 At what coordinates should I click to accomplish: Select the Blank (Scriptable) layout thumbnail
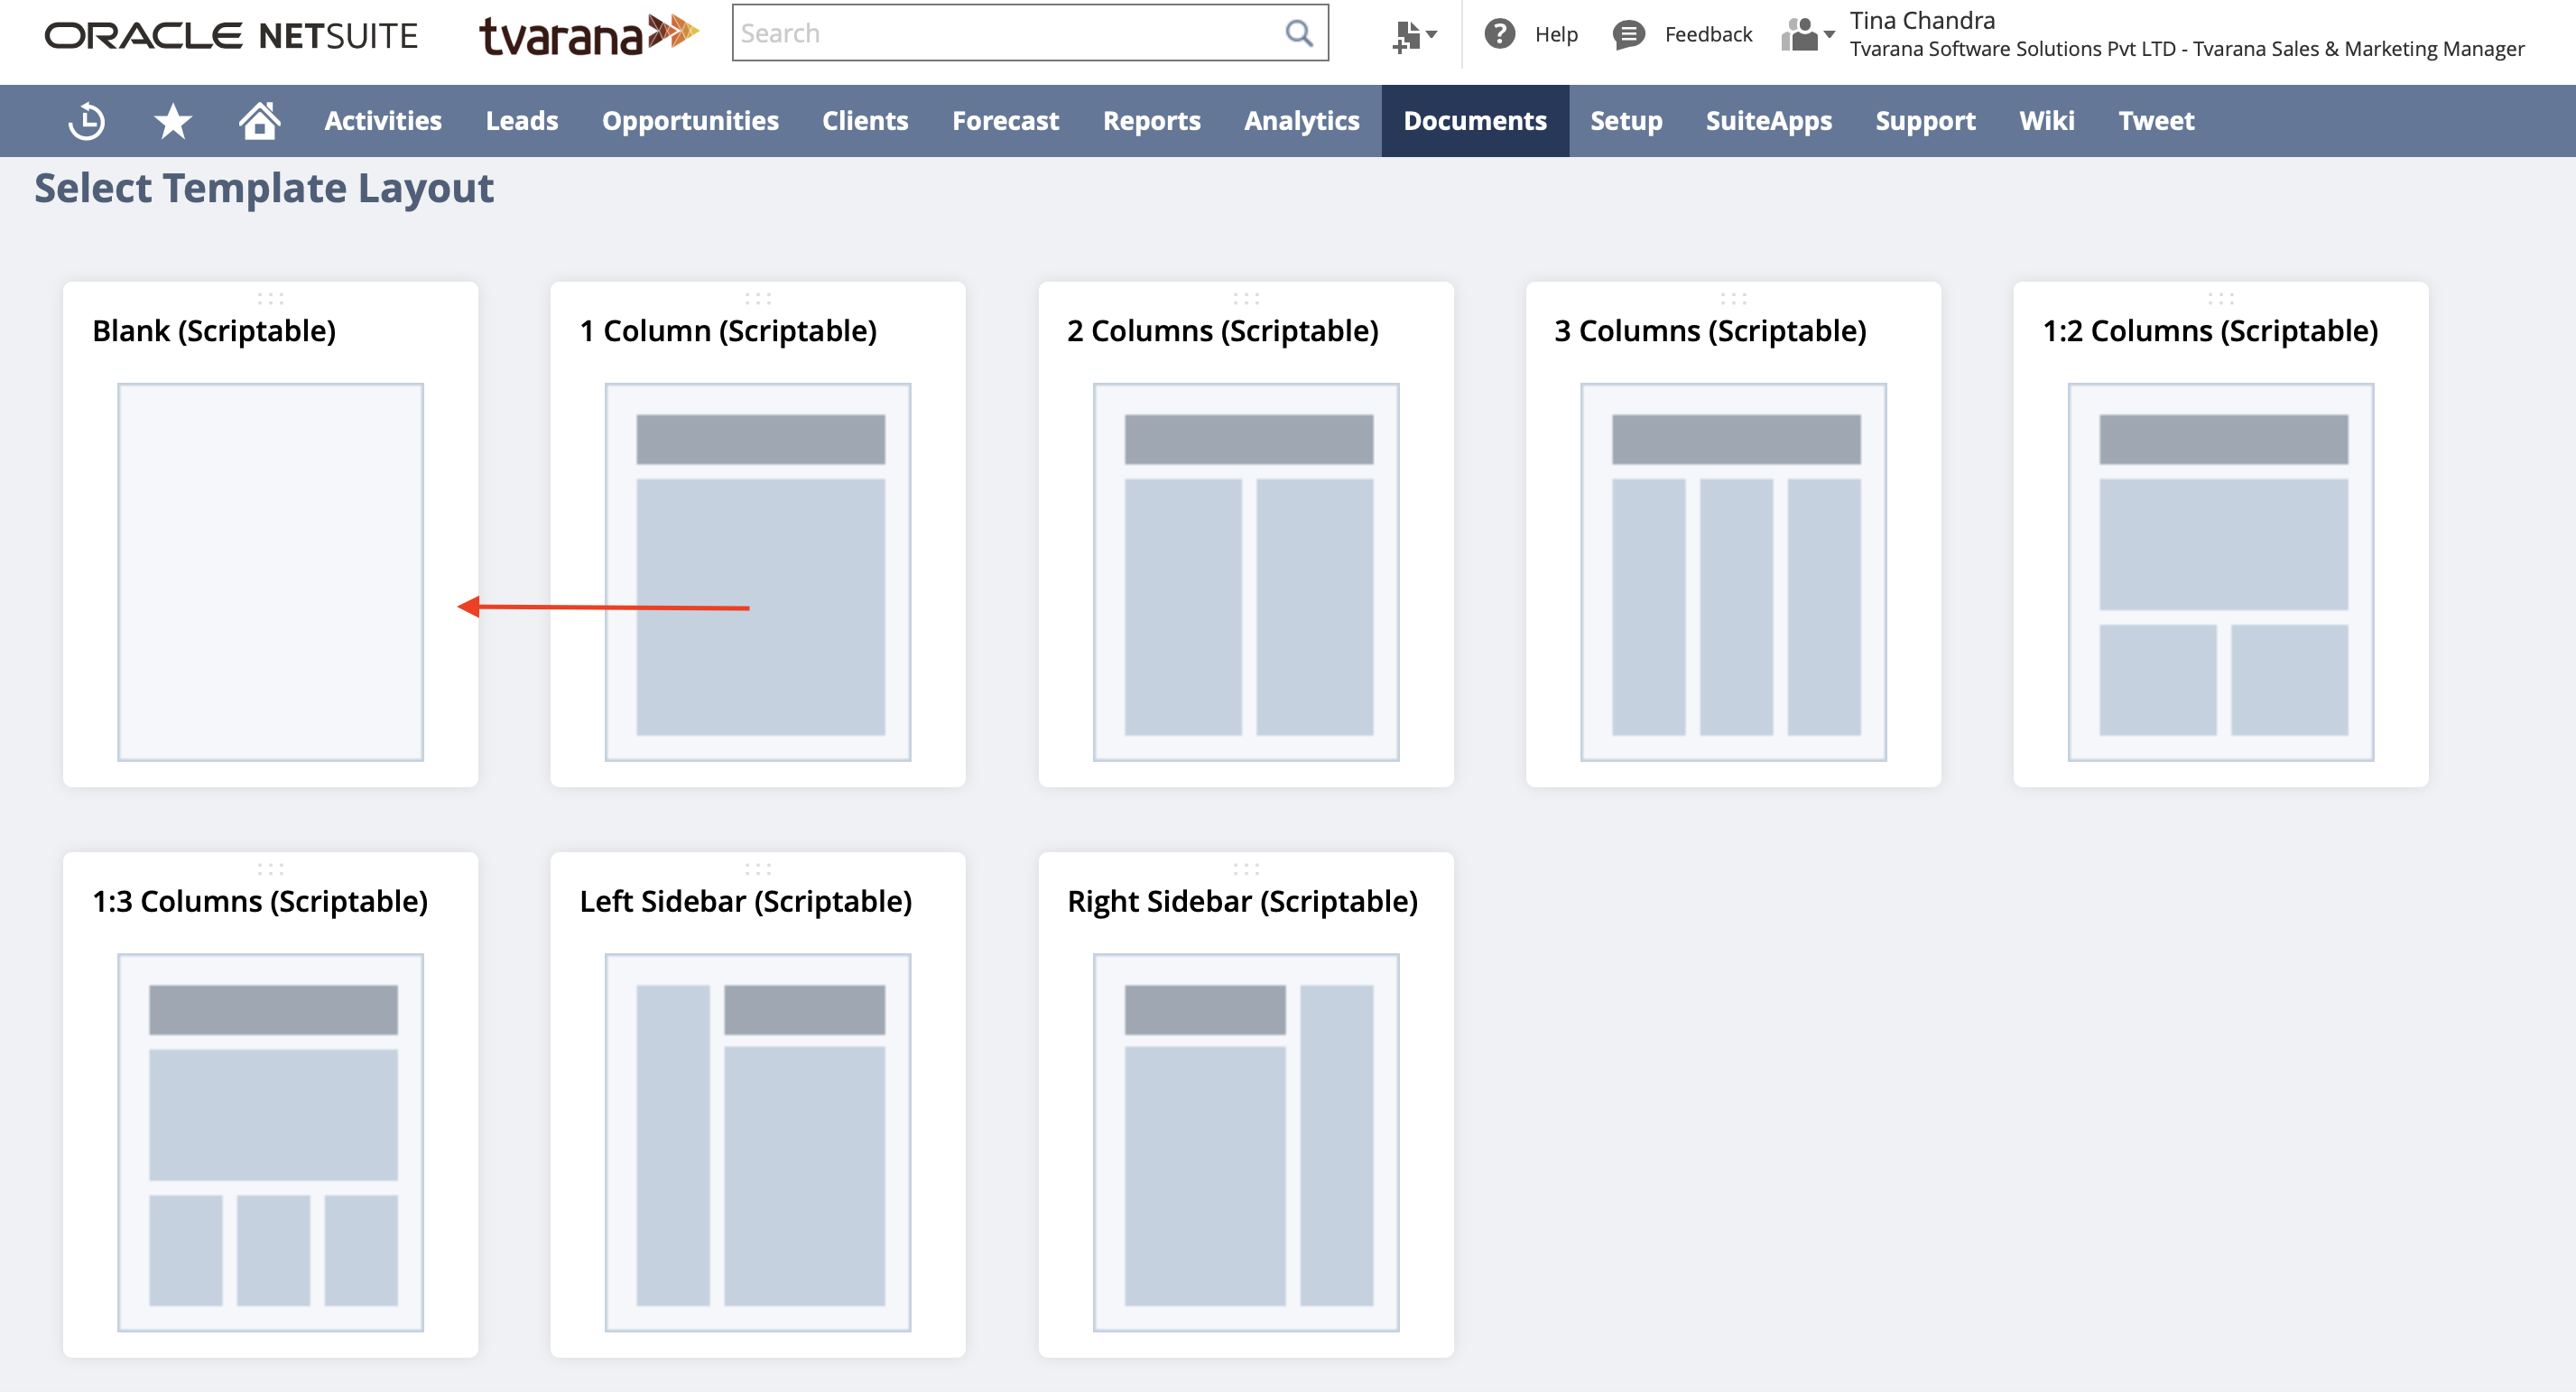[x=270, y=572]
